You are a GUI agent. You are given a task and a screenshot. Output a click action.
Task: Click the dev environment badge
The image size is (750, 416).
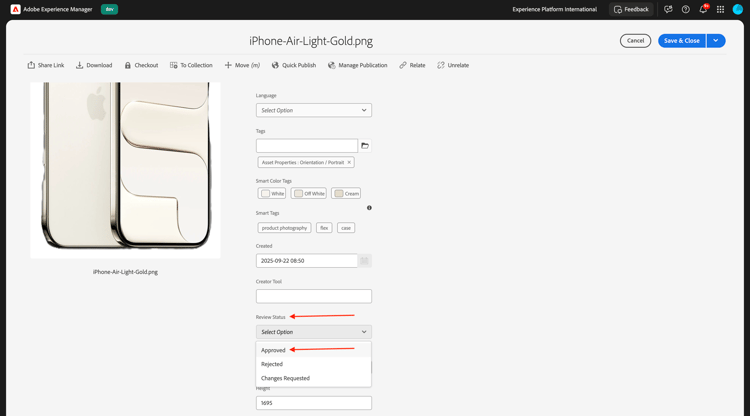(110, 9)
